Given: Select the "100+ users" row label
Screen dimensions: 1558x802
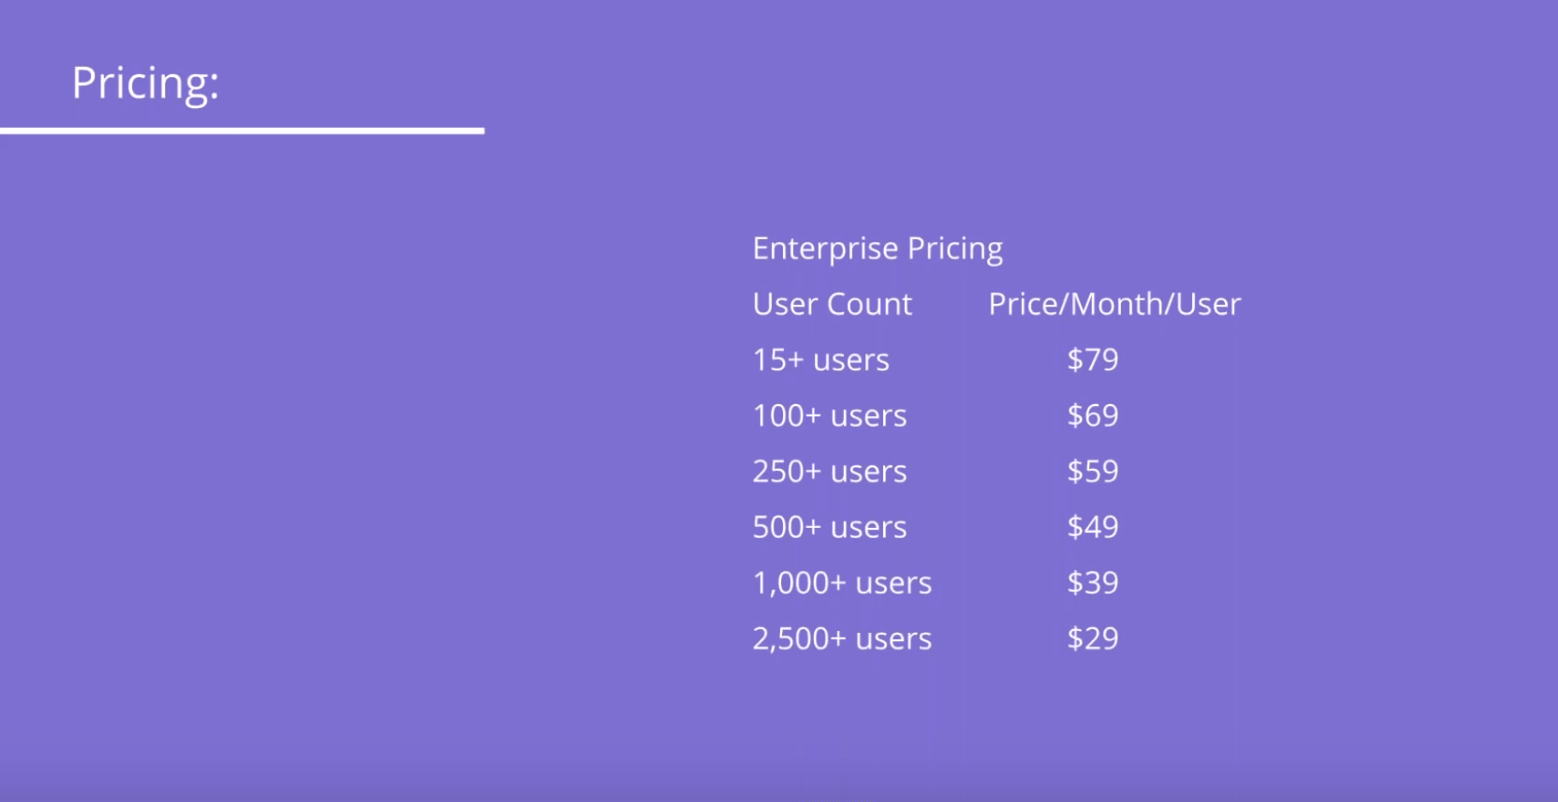Looking at the screenshot, I should (829, 416).
